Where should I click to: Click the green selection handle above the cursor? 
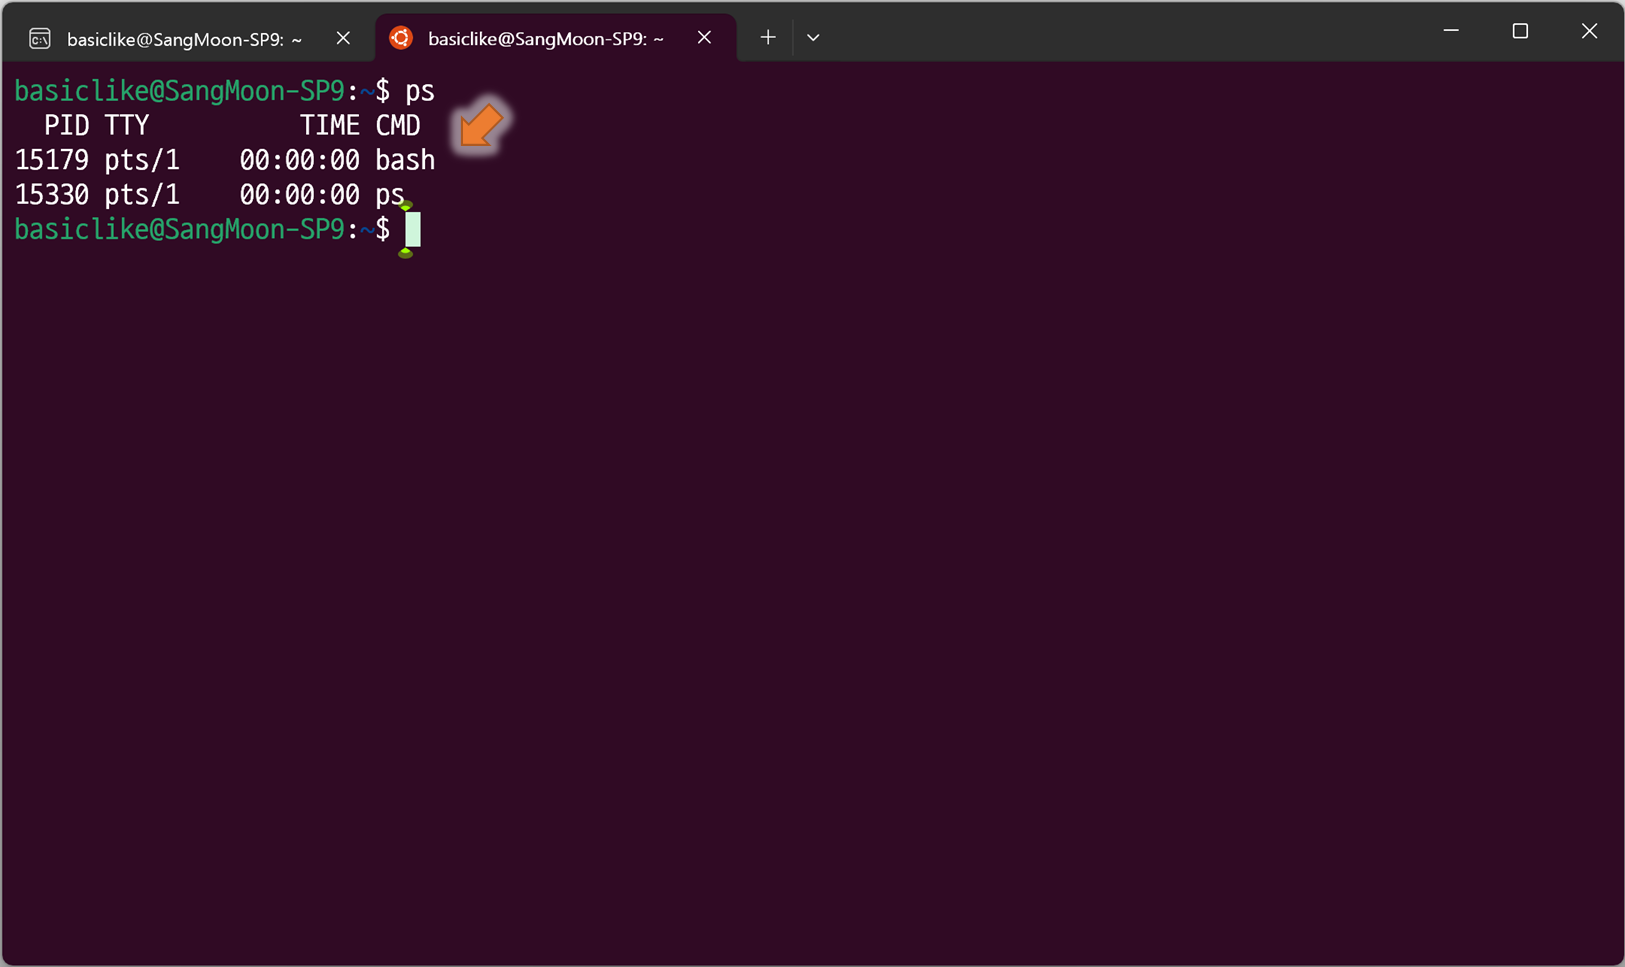(405, 205)
